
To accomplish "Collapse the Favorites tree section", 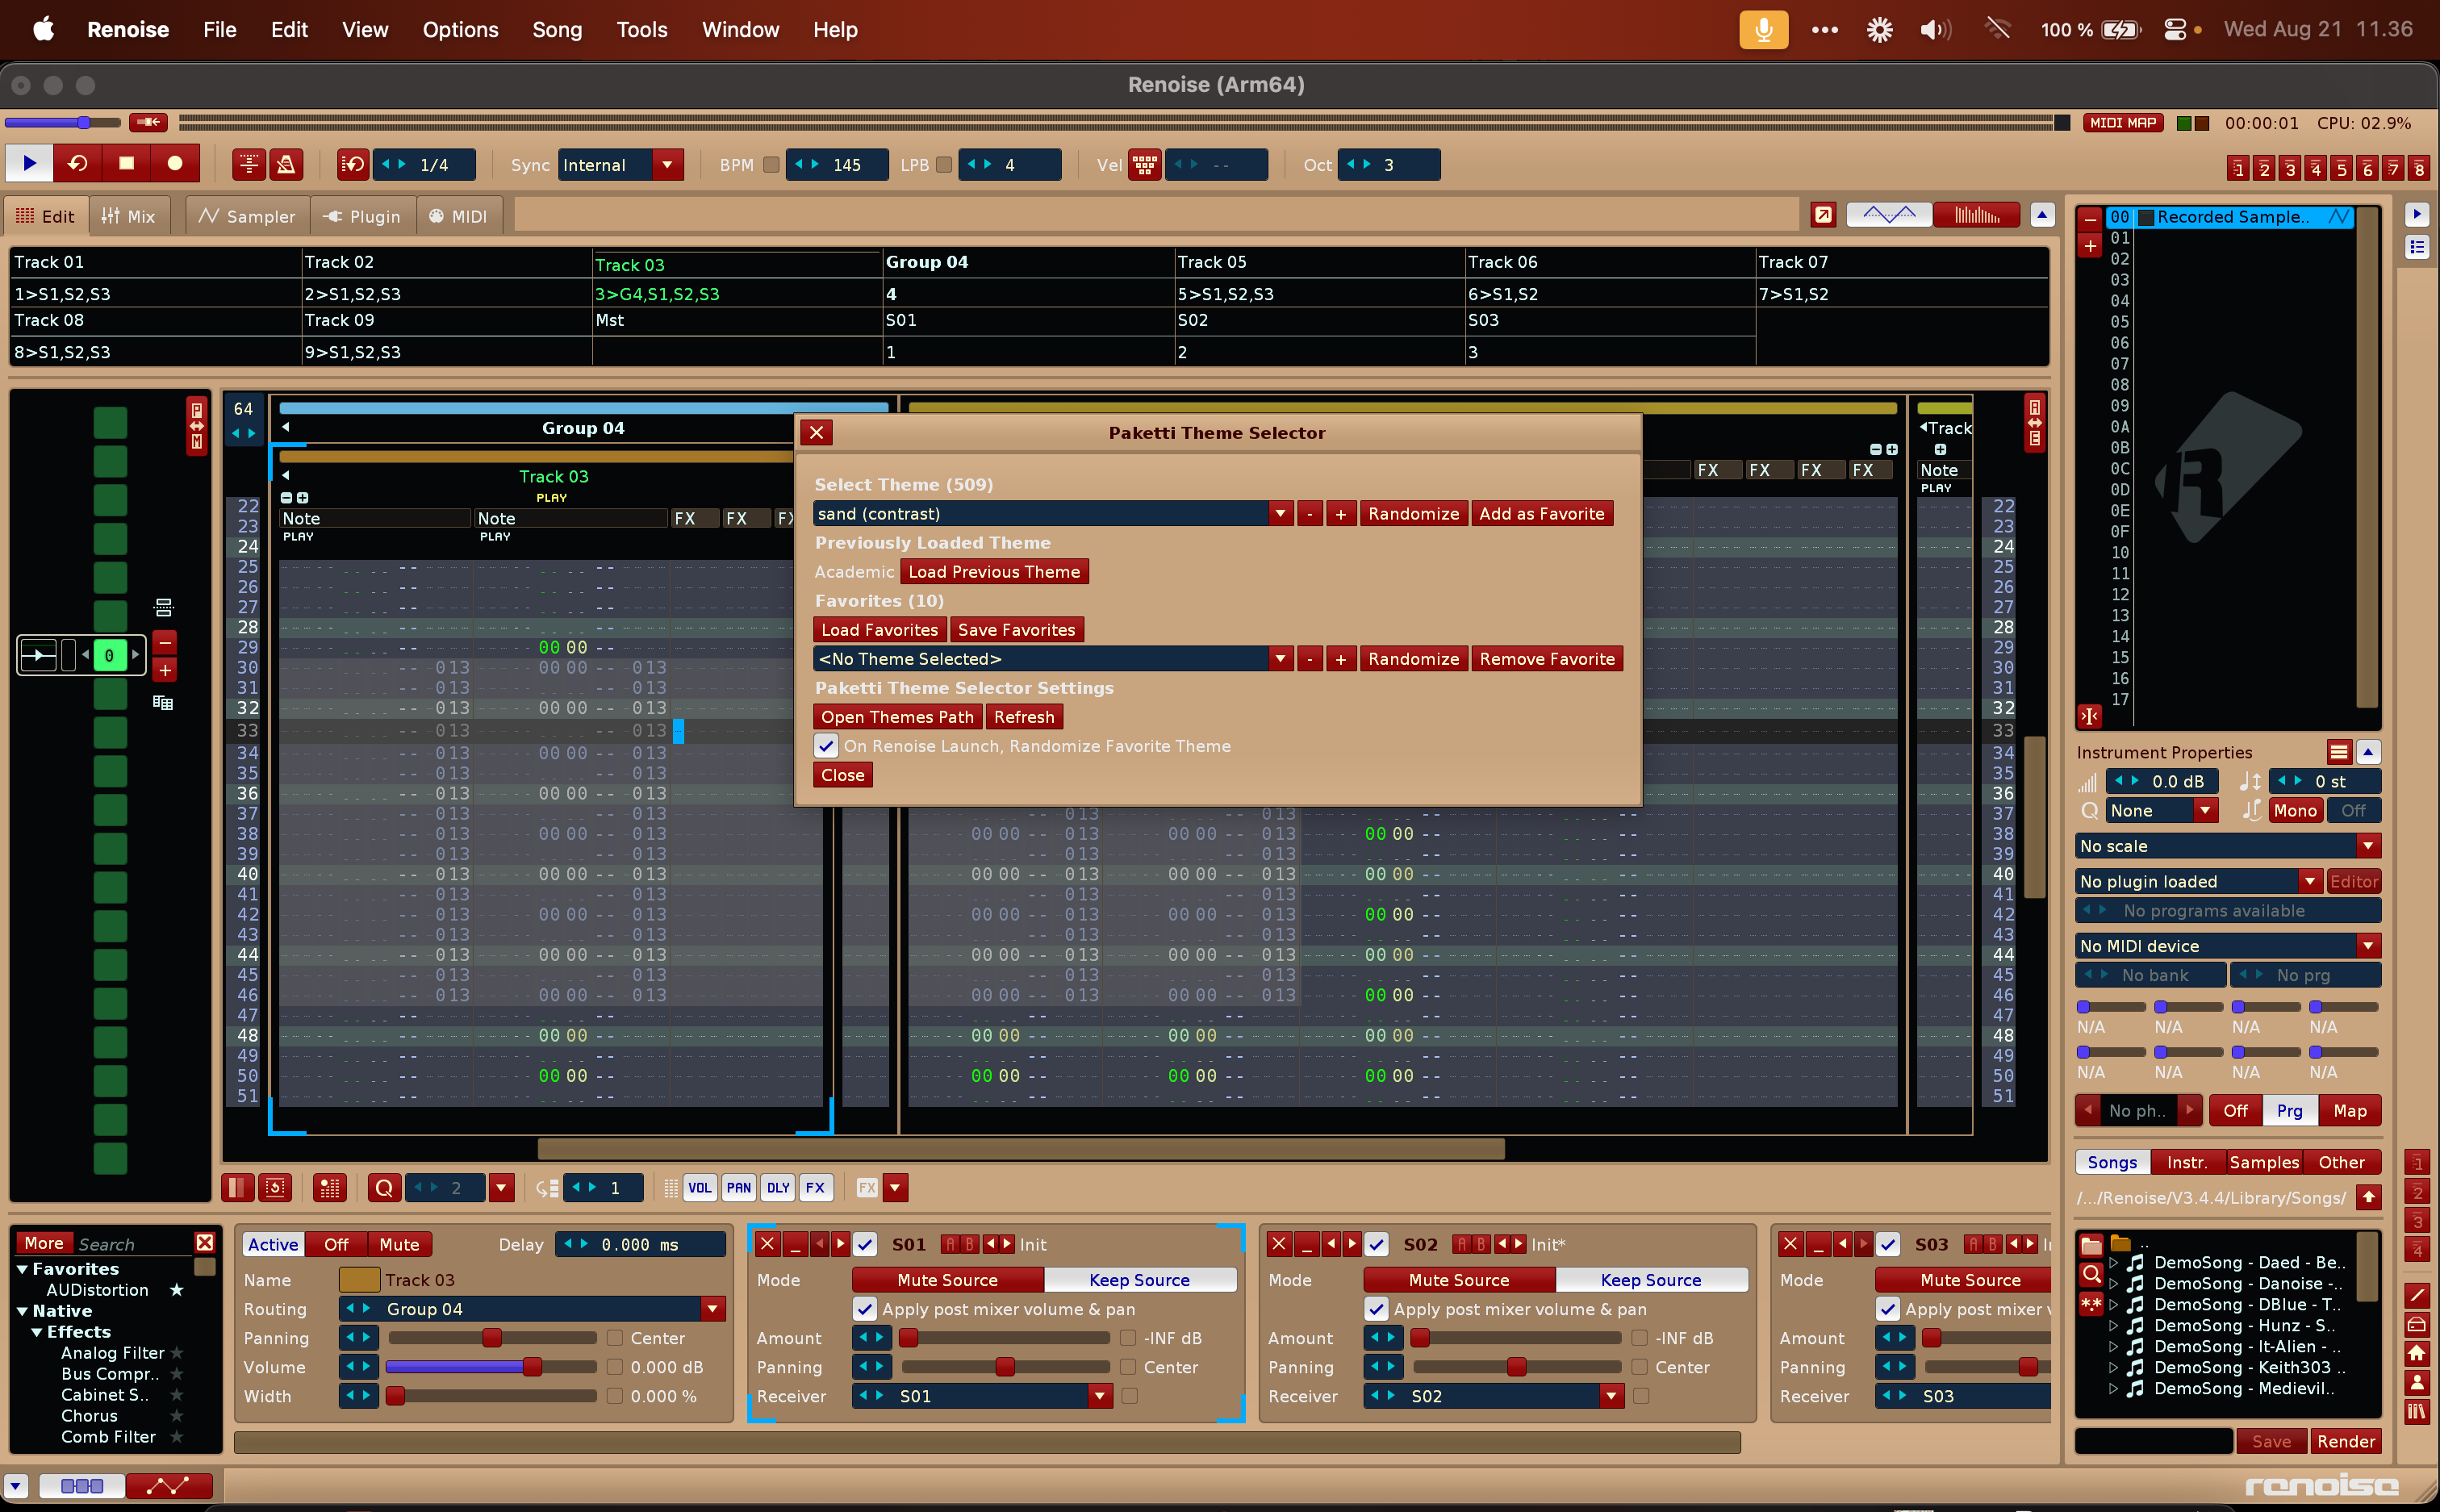I will click(22, 1269).
